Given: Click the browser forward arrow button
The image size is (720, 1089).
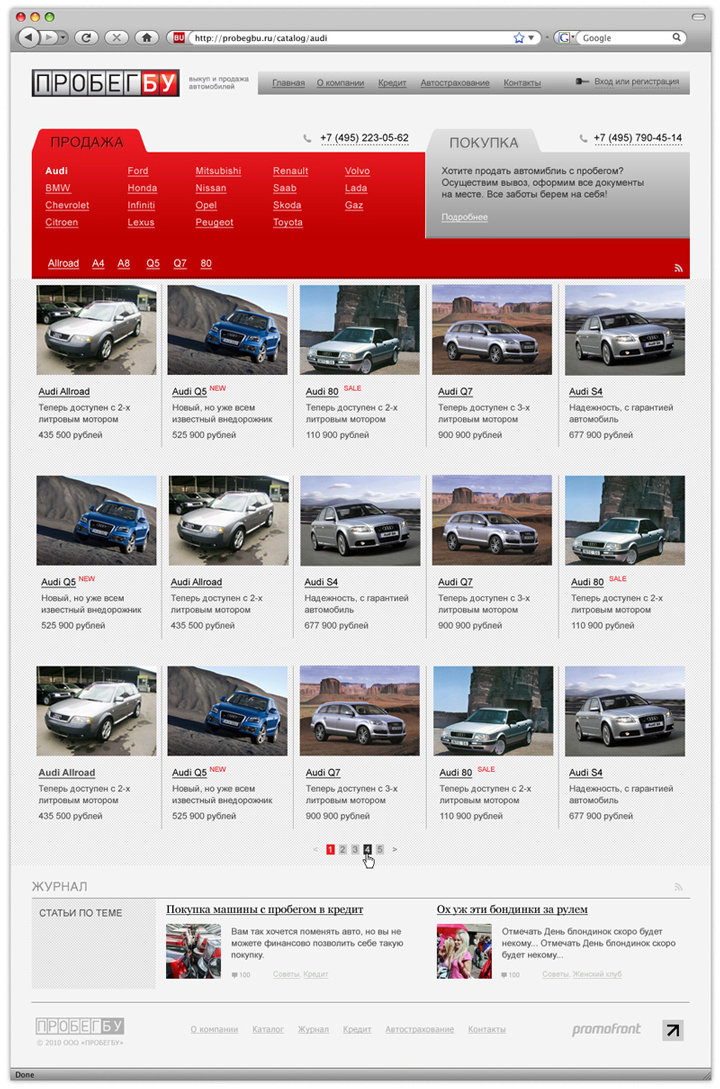Looking at the screenshot, I should 49,38.
